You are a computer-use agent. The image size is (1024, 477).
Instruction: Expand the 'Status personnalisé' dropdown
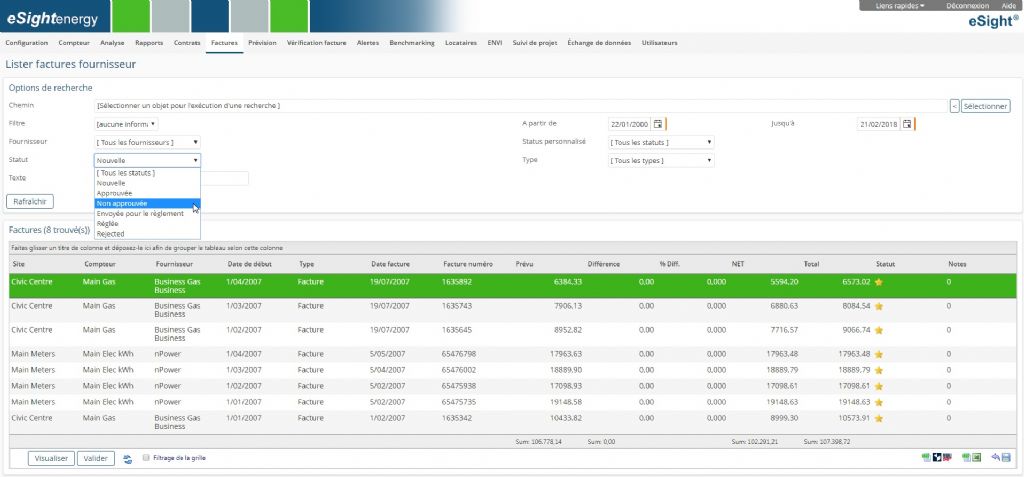pyautogui.click(x=662, y=142)
